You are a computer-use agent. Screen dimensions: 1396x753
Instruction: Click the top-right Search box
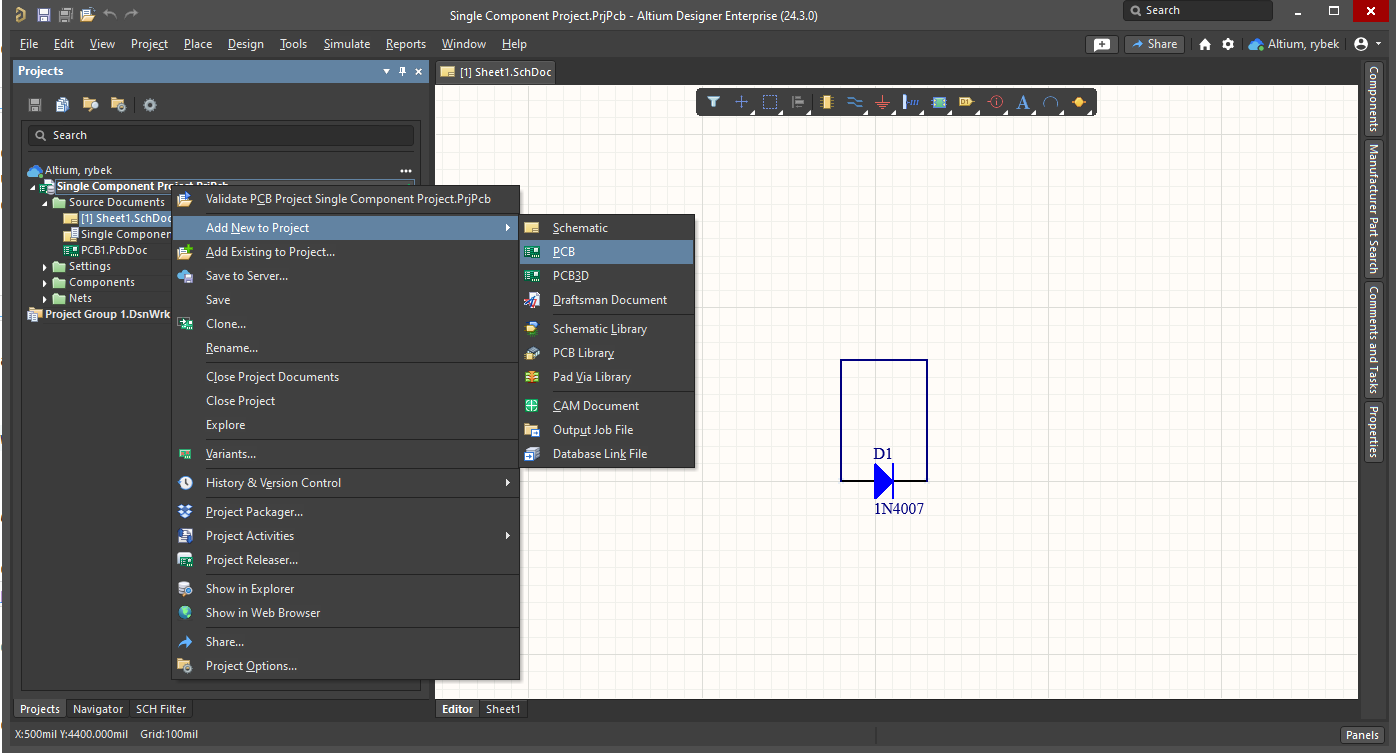(1198, 10)
